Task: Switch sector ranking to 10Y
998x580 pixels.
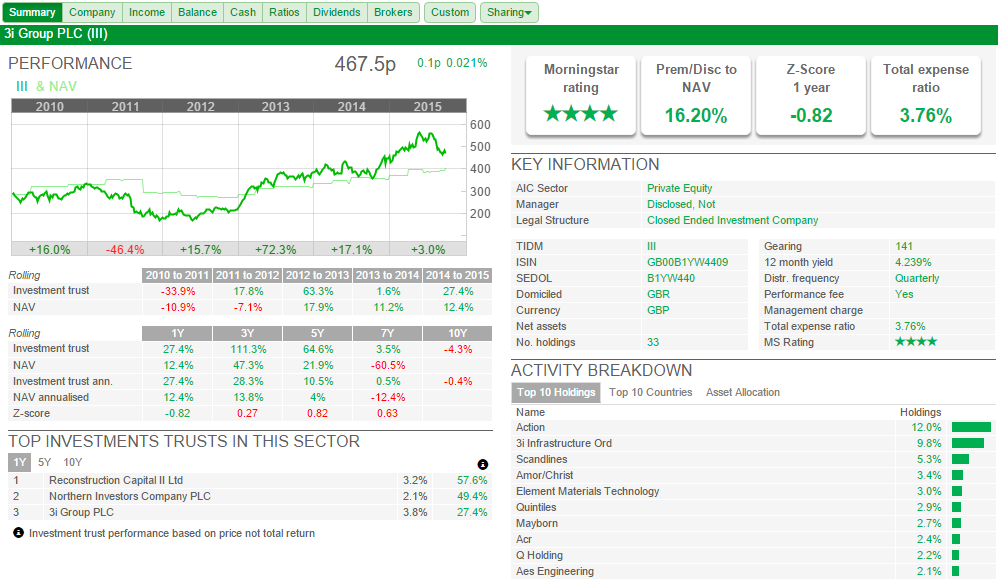Action: (73, 462)
